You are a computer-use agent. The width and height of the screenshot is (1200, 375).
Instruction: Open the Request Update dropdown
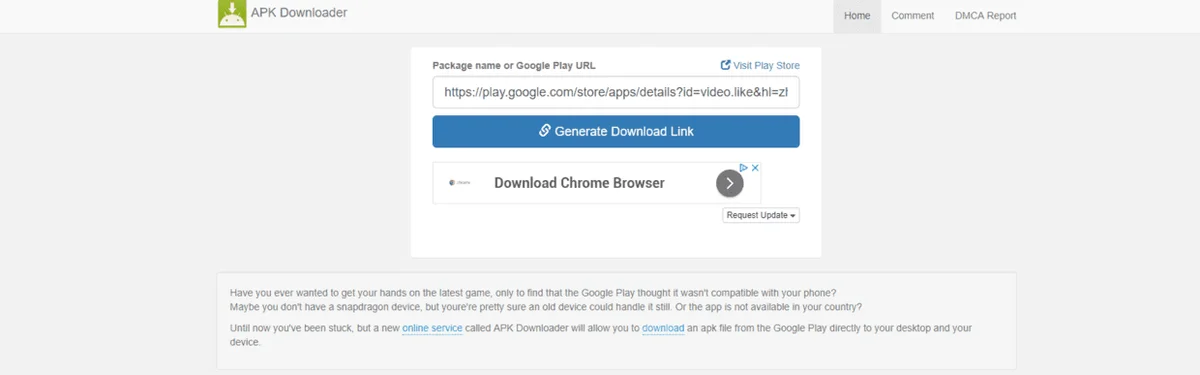tap(761, 215)
